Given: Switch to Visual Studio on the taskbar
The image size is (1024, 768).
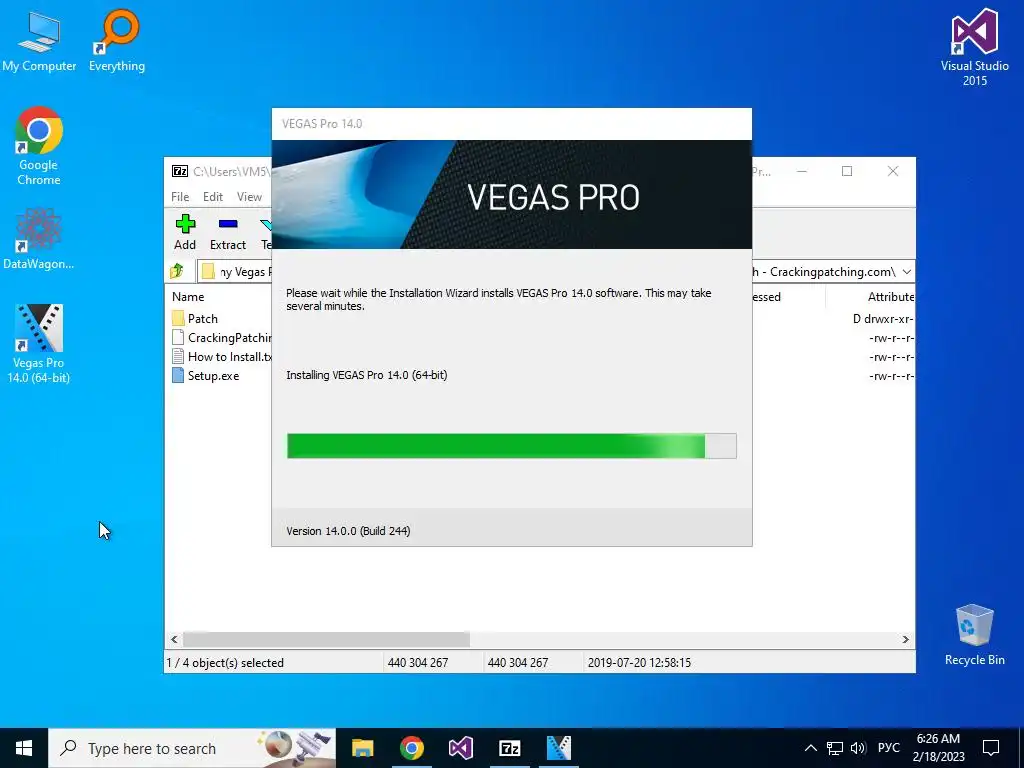Looking at the screenshot, I should (460, 748).
